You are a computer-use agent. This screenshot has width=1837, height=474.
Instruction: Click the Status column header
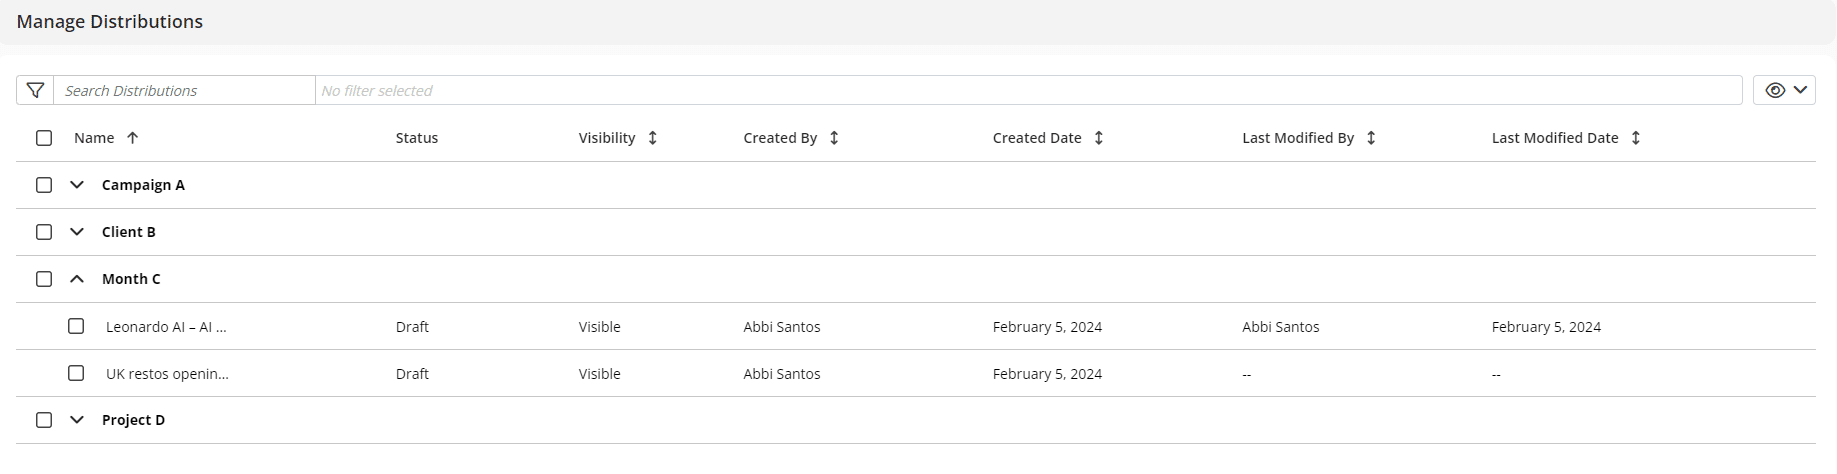click(416, 138)
